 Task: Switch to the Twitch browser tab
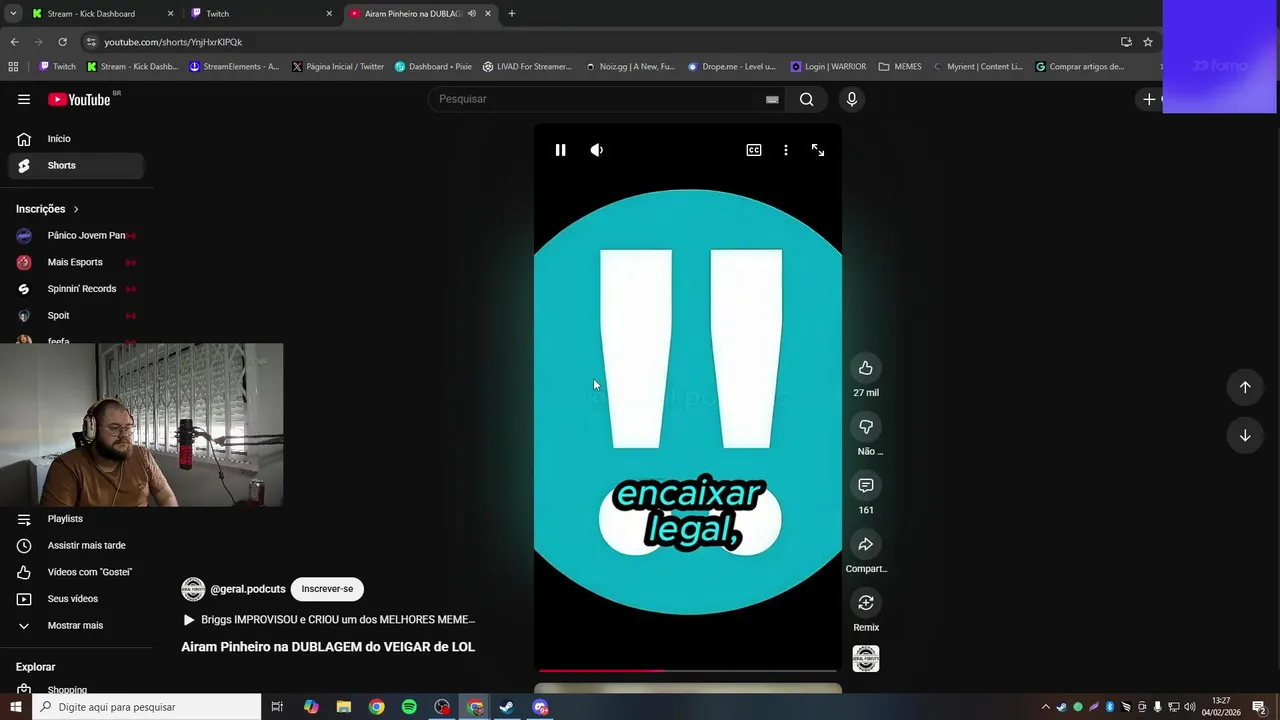(262, 14)
